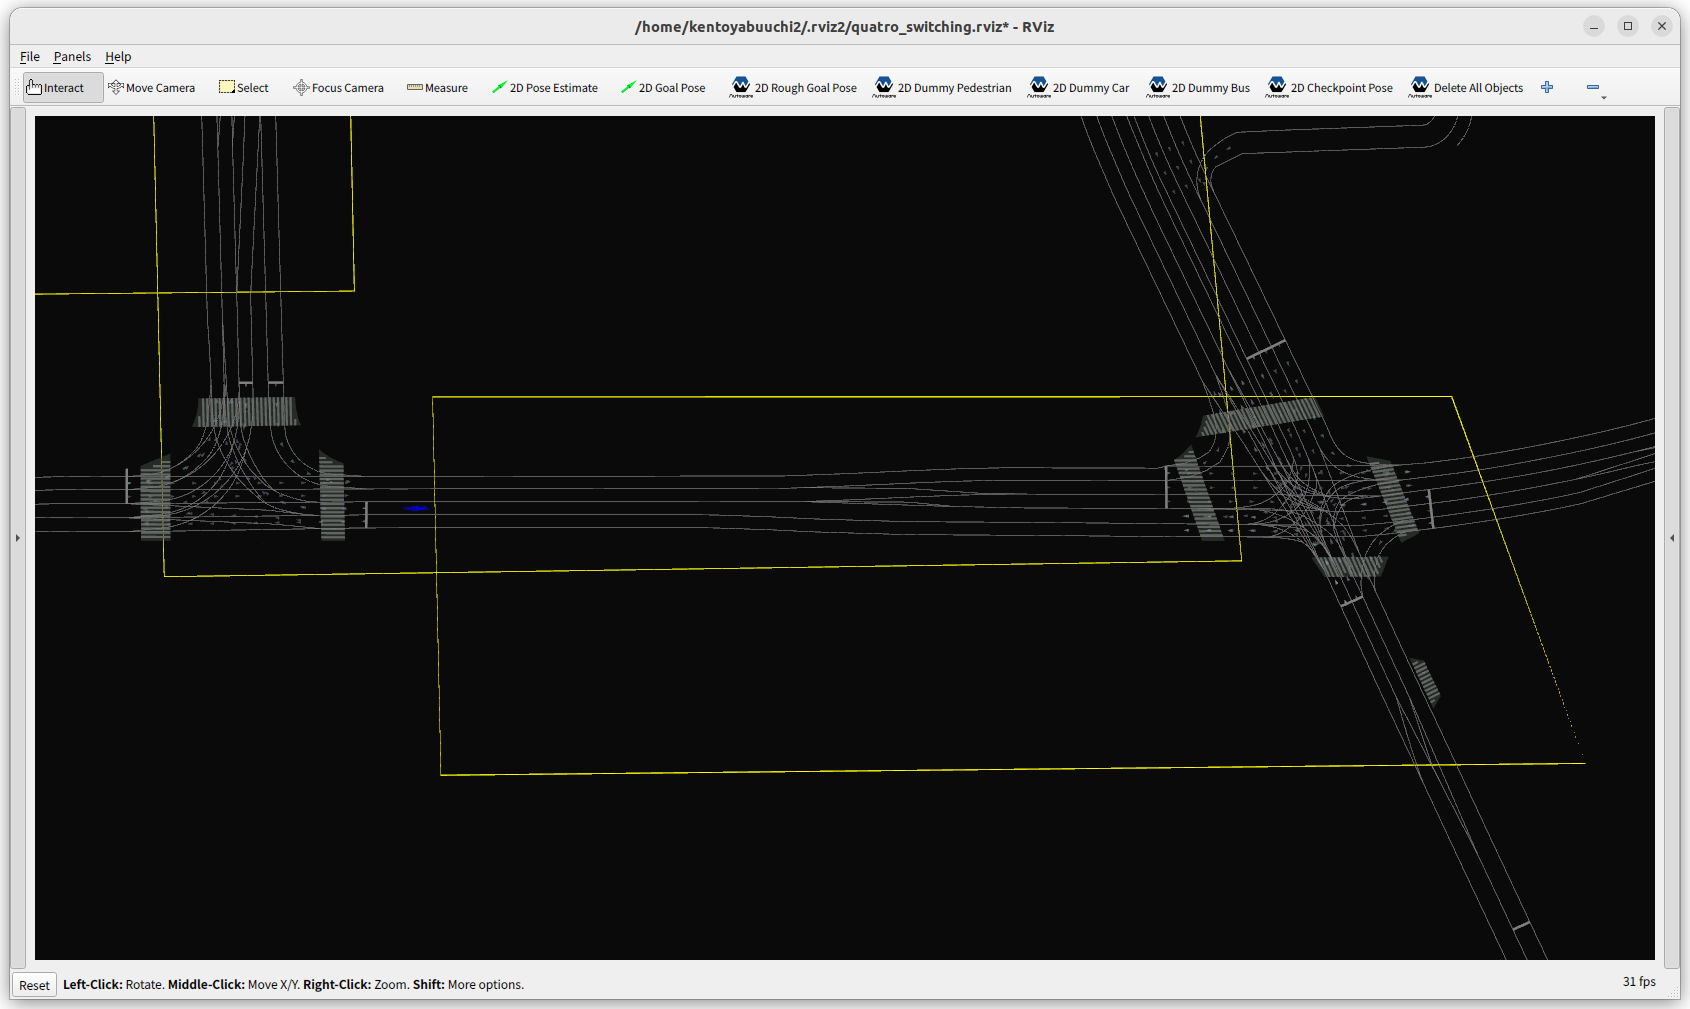Image resolution: width=1690 pixels, height=1009 pixels.
Task: Open the remove tool minus dropdown
Action: tap(1595, 88)
